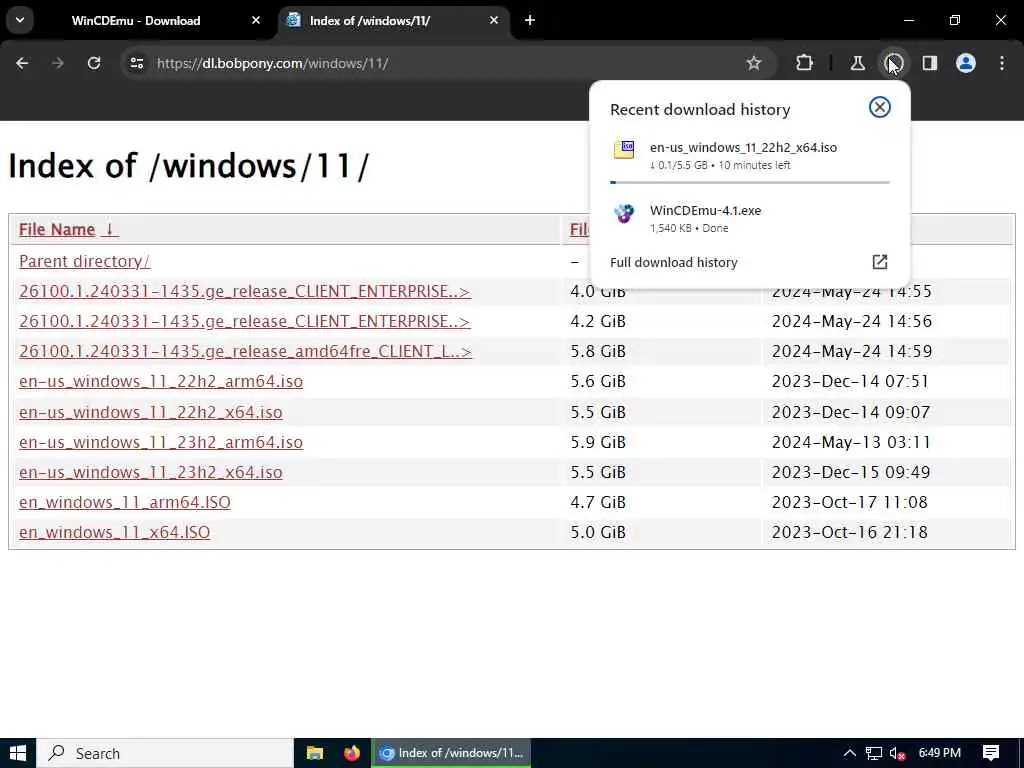The height and width of the screenshot is (768, 1024).
Task: Download the amd64fre_CLIENT_L release file
Action: (x=246, y=351)
